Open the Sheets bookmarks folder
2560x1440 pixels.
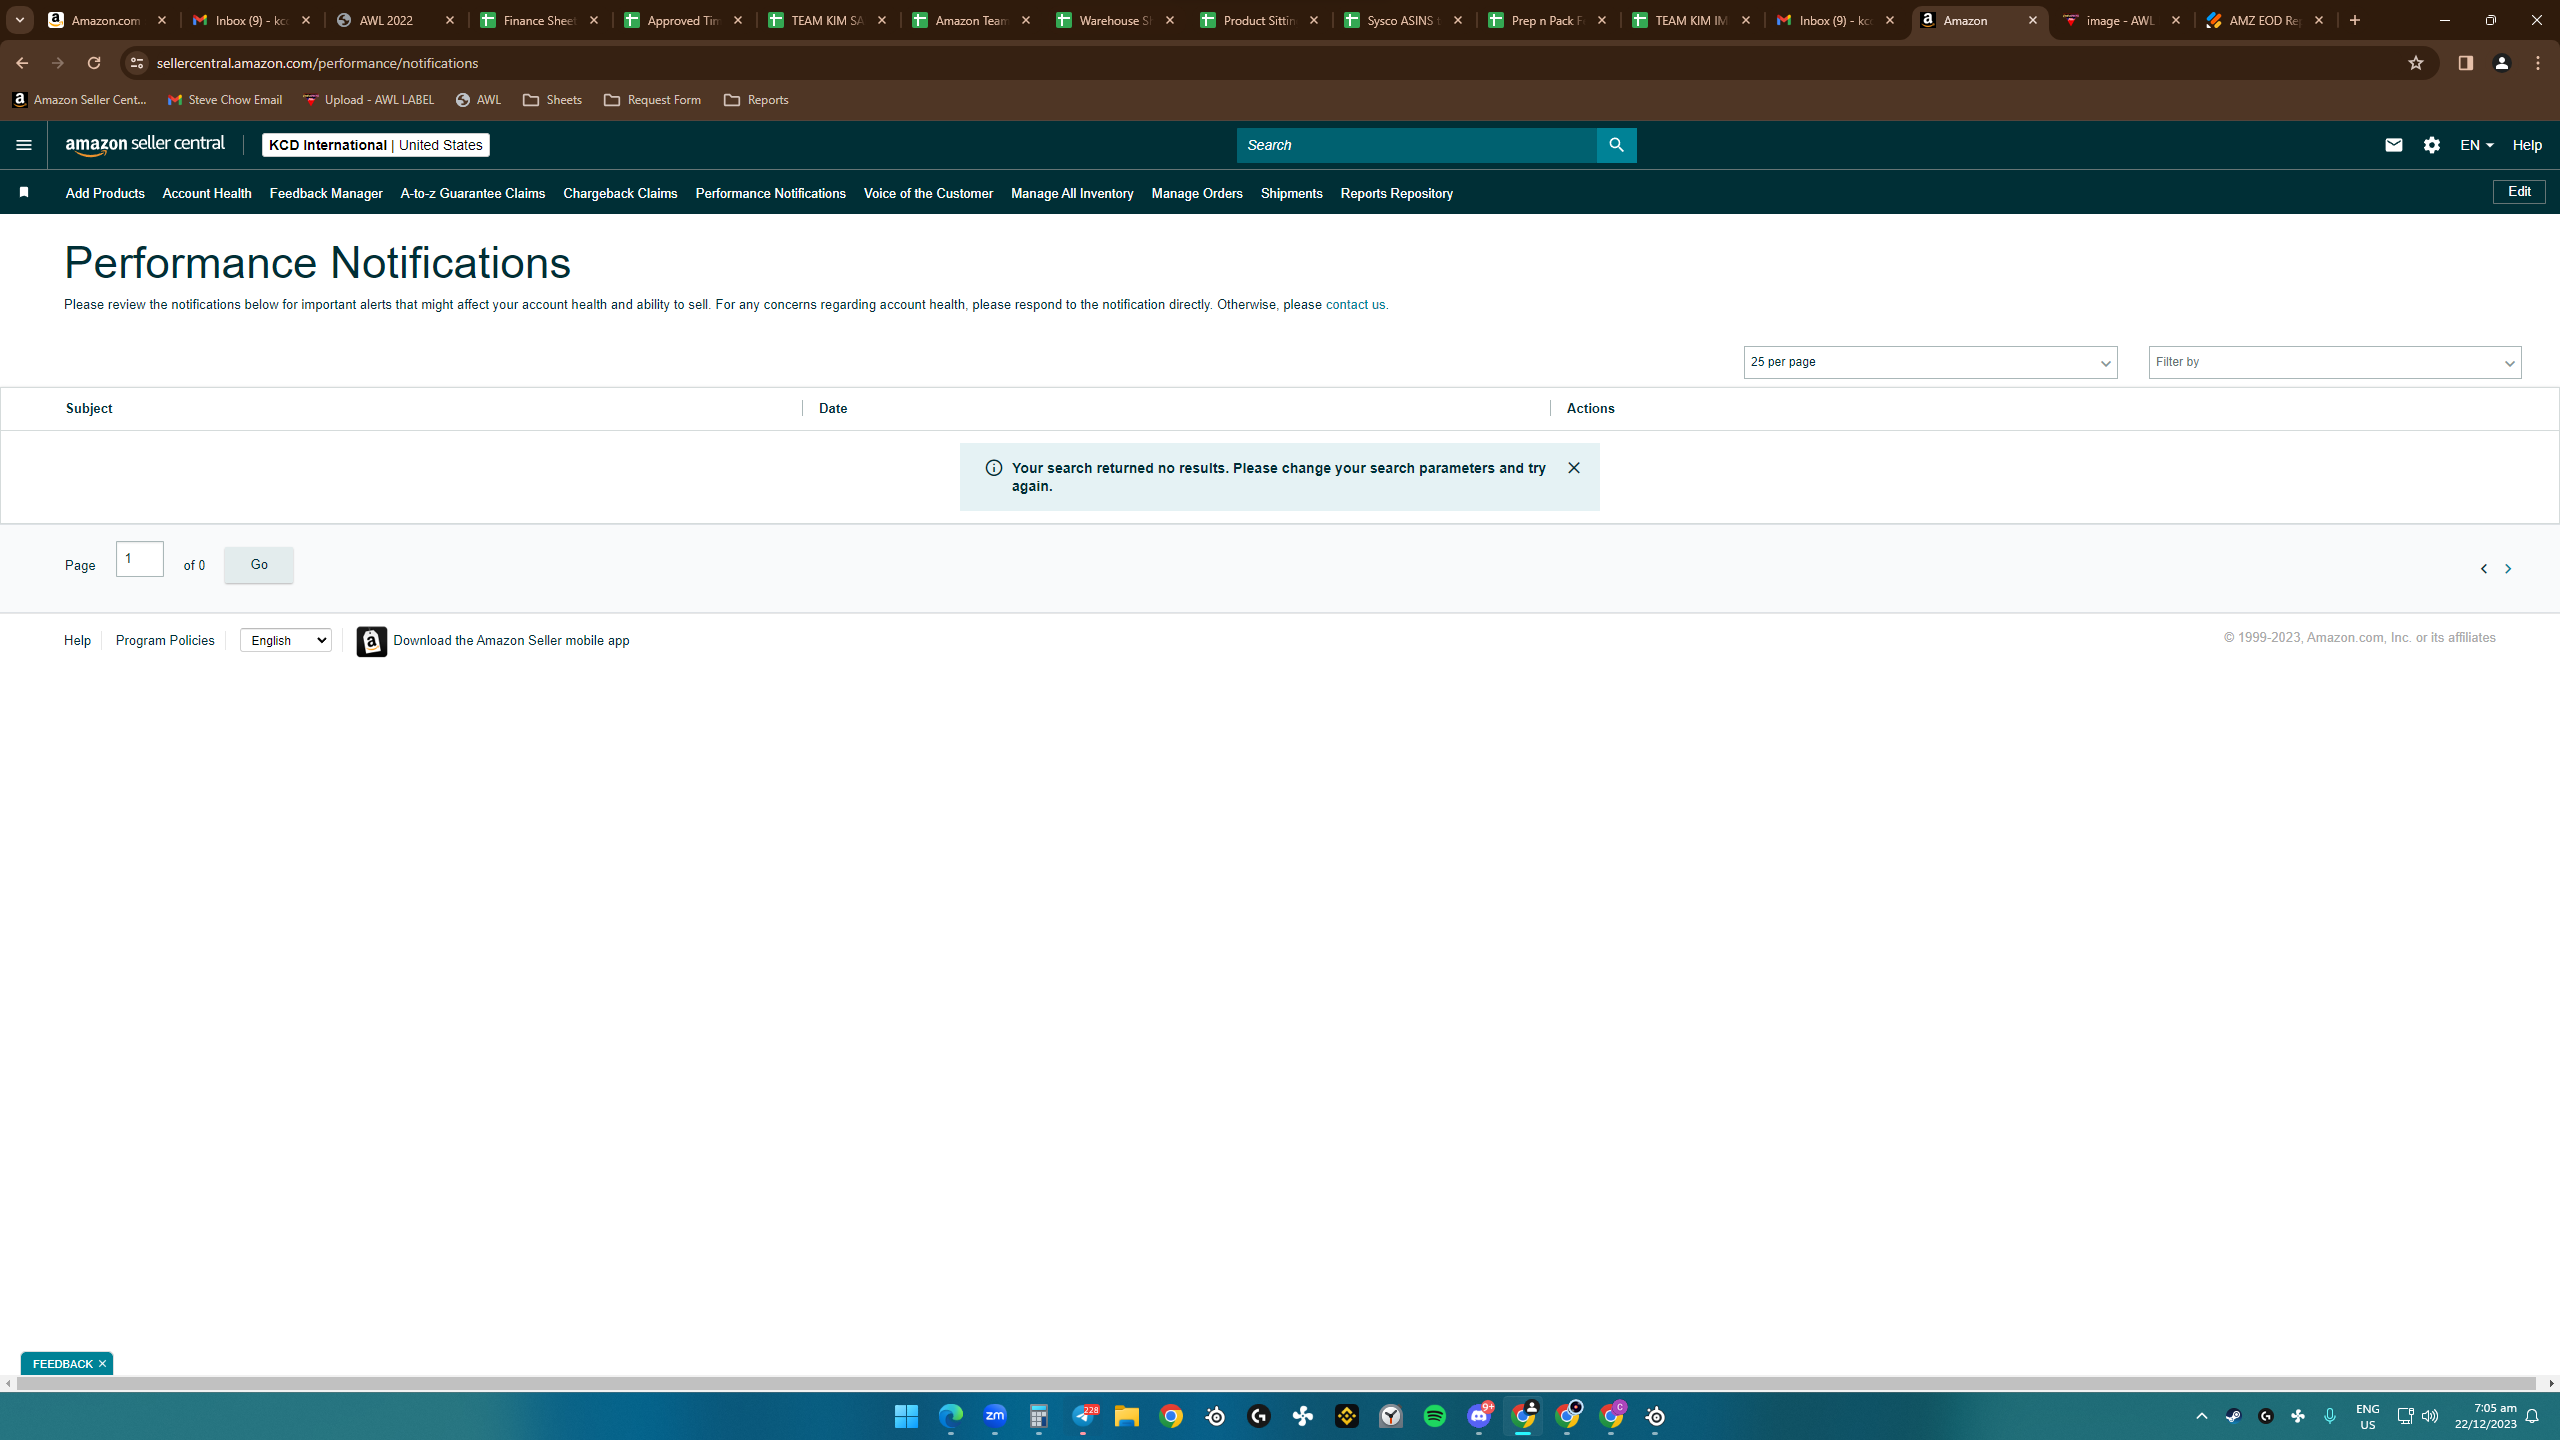coord(552,100)
